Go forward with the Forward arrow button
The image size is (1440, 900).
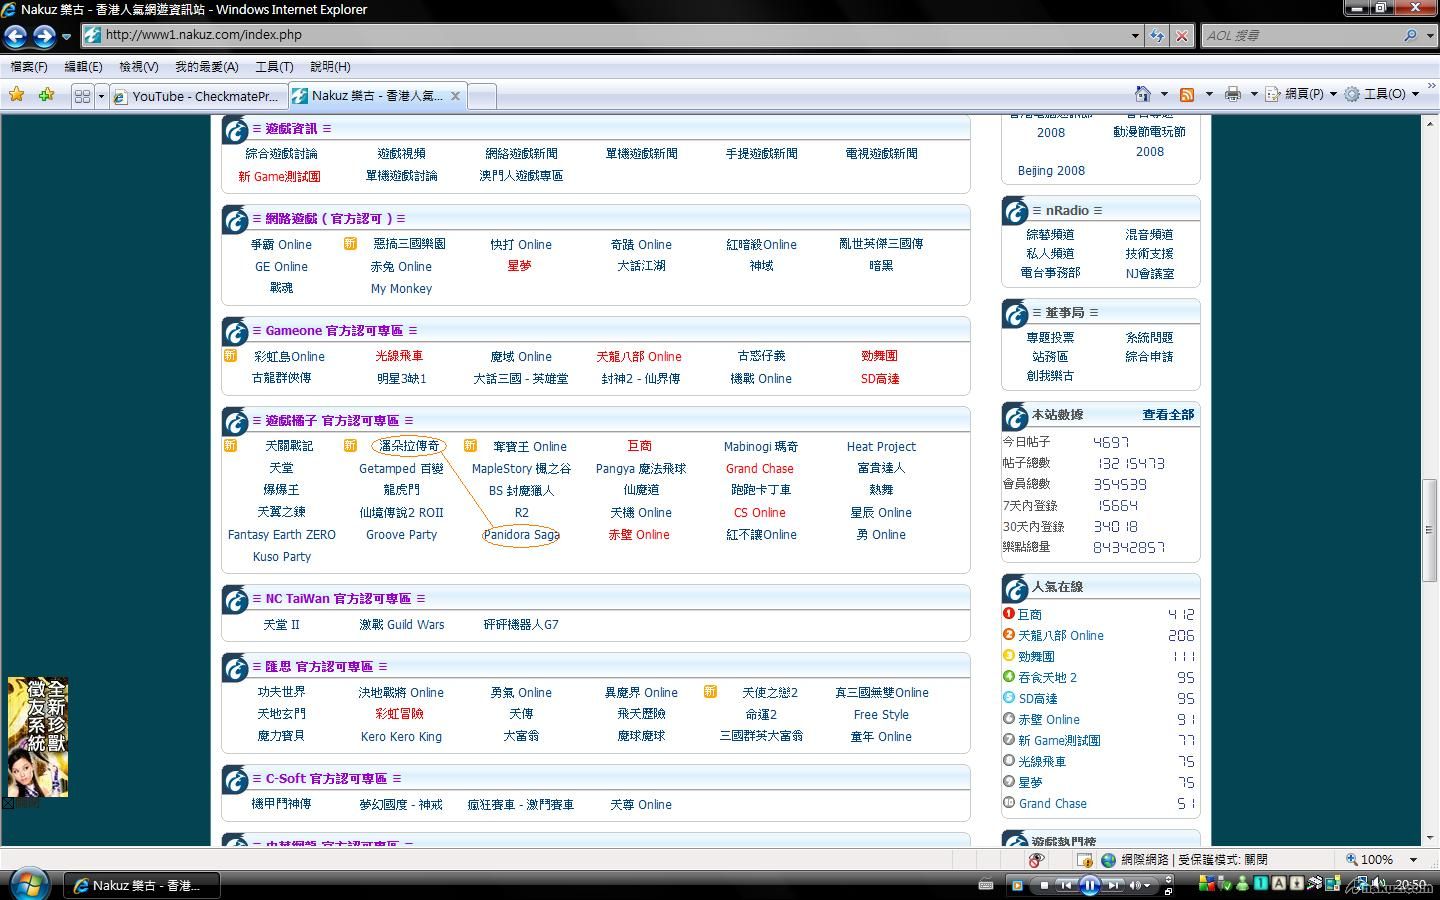point(44,37)
